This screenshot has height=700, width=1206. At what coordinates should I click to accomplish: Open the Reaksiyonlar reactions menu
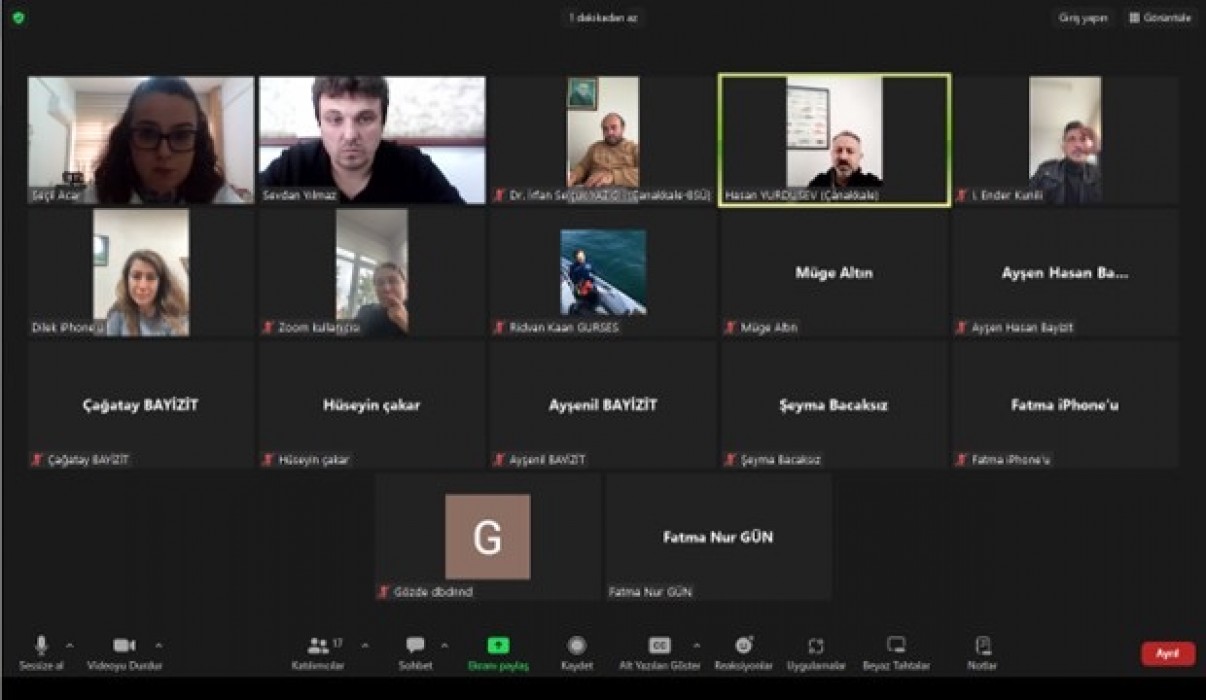coord(744,646)
